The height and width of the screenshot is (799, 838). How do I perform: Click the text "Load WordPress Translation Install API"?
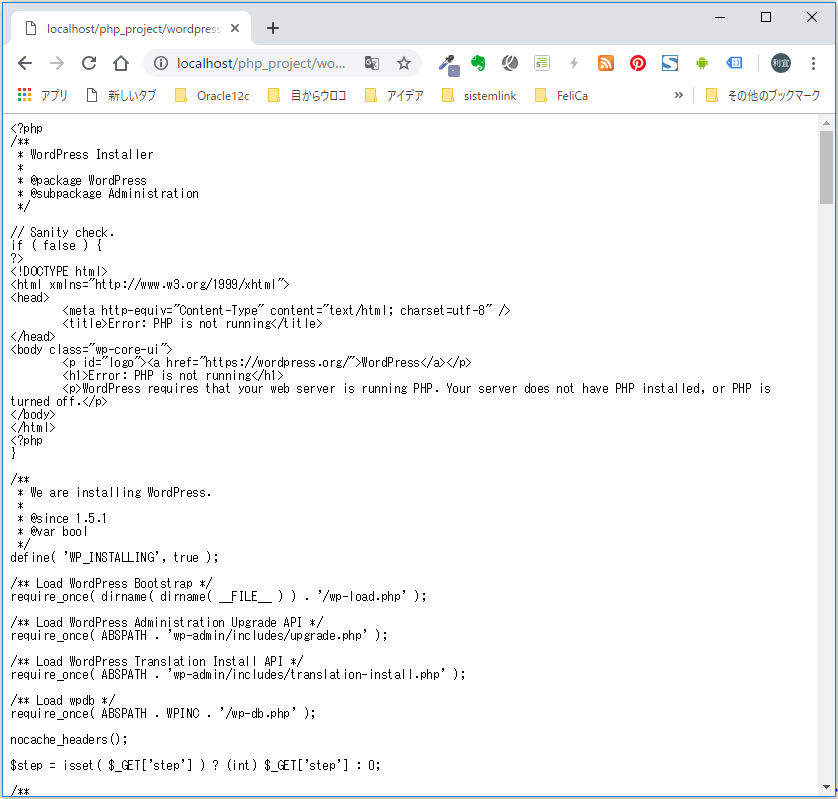[x=159, y=662]
